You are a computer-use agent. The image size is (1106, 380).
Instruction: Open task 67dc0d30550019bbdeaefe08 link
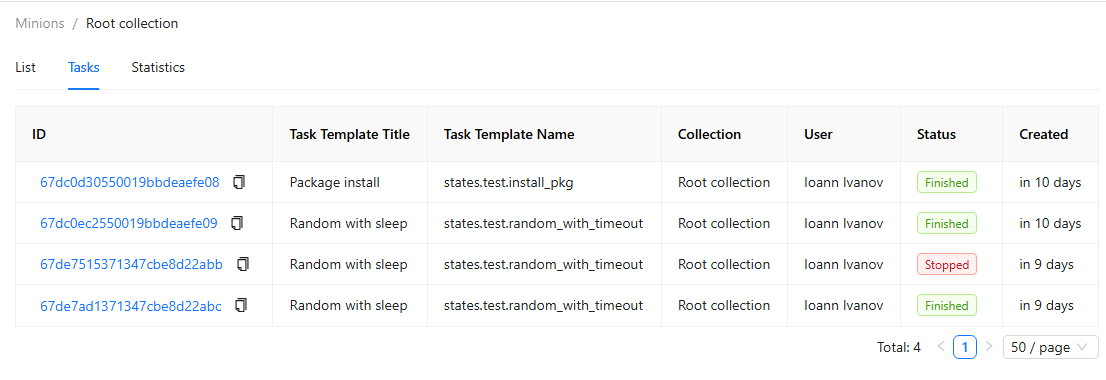point(130,183)
